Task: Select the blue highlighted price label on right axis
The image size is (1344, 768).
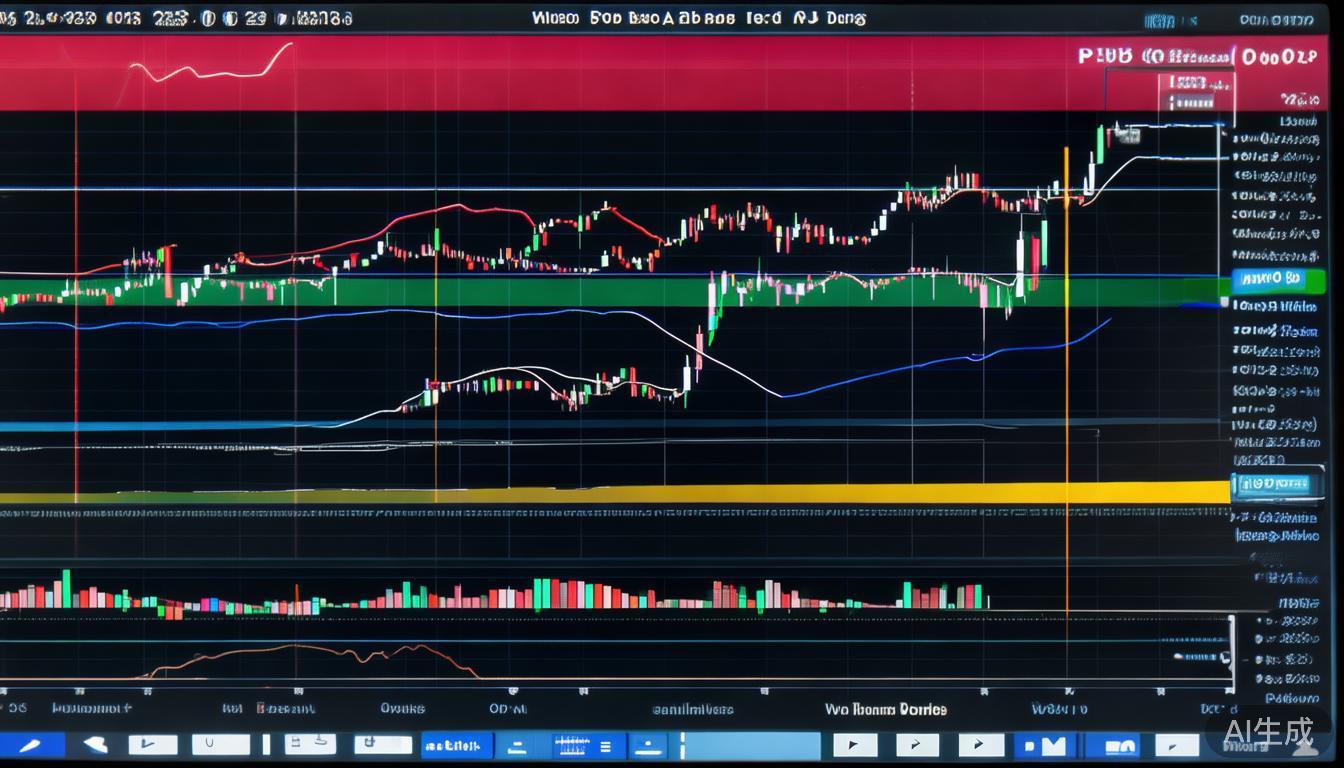Action: tap(1265, 279)
